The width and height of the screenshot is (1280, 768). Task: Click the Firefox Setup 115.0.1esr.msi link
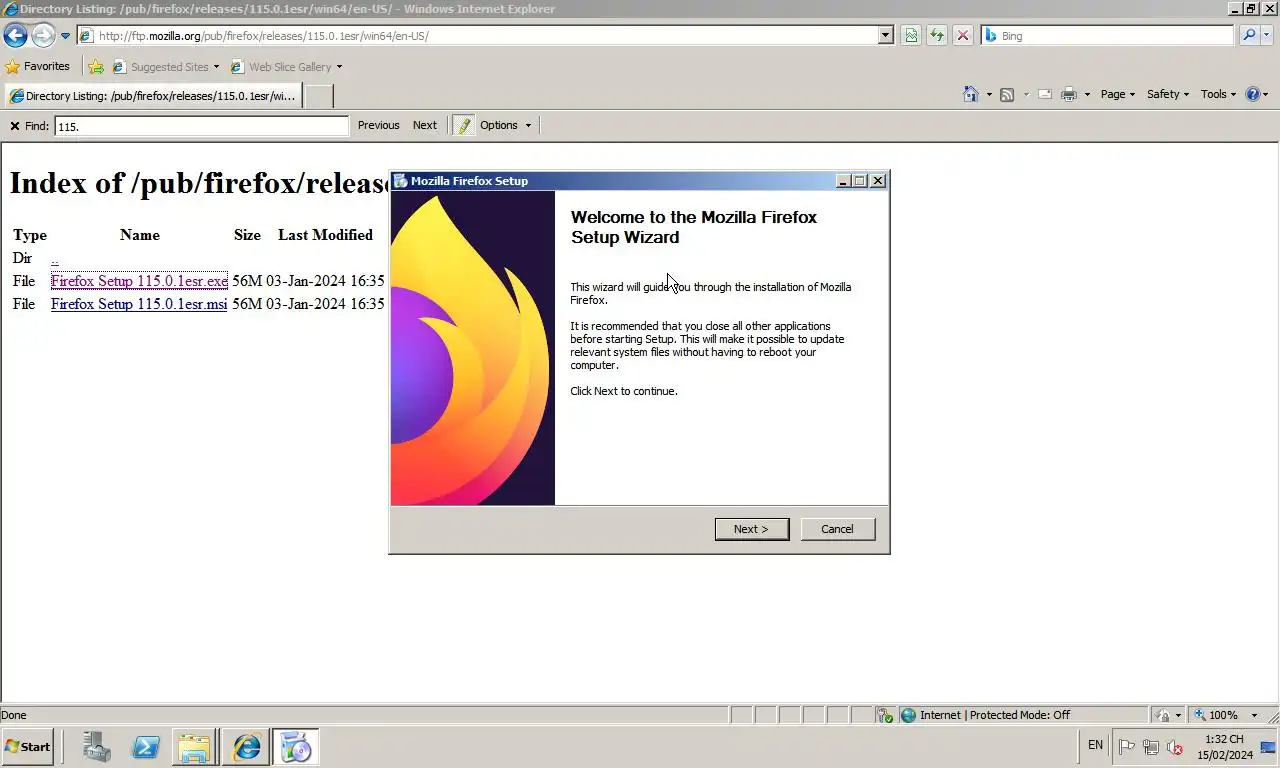139,304
